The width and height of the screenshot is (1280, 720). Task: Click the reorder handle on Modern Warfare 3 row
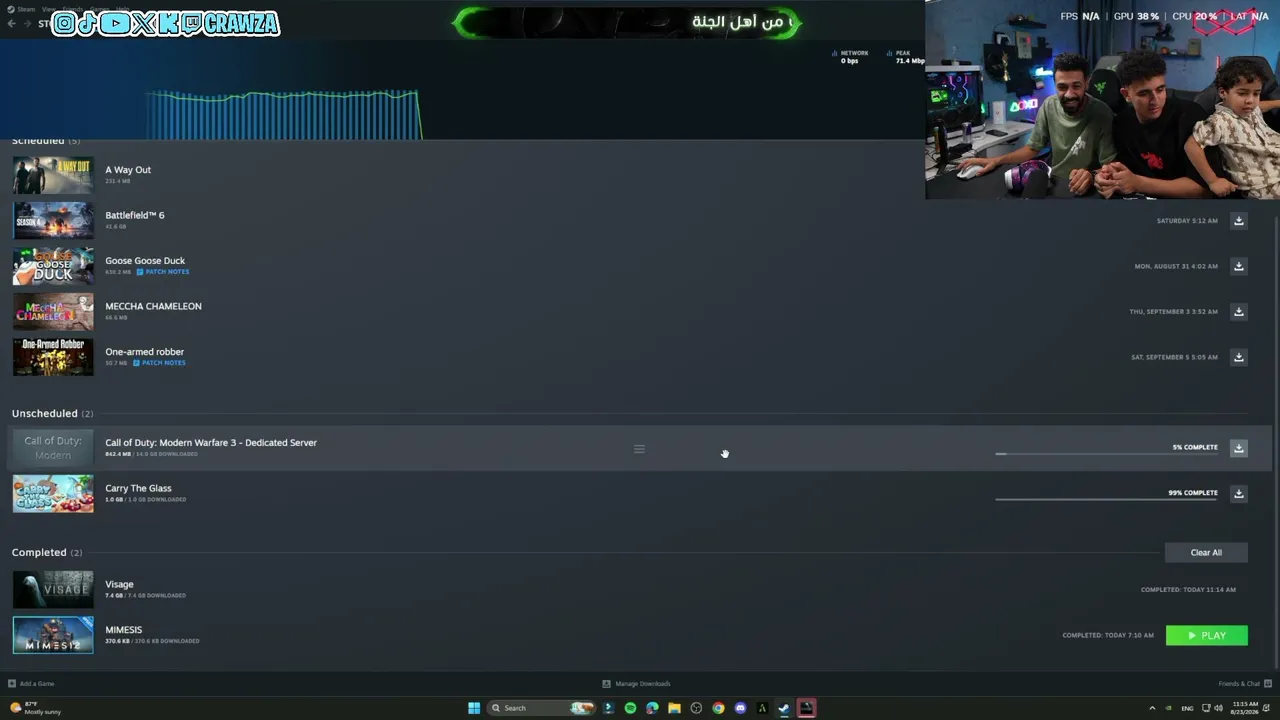(639, 449)
